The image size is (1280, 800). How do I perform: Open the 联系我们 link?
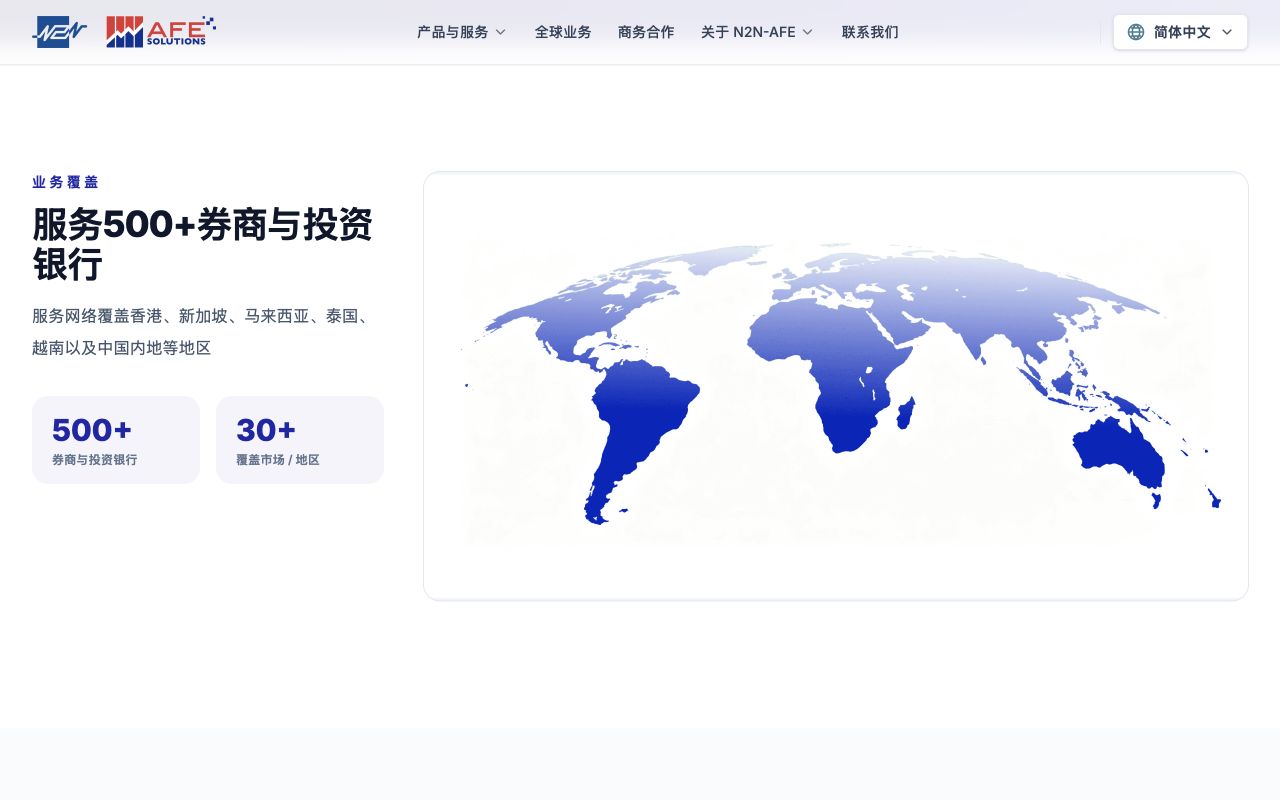click(x=870, y=32)
